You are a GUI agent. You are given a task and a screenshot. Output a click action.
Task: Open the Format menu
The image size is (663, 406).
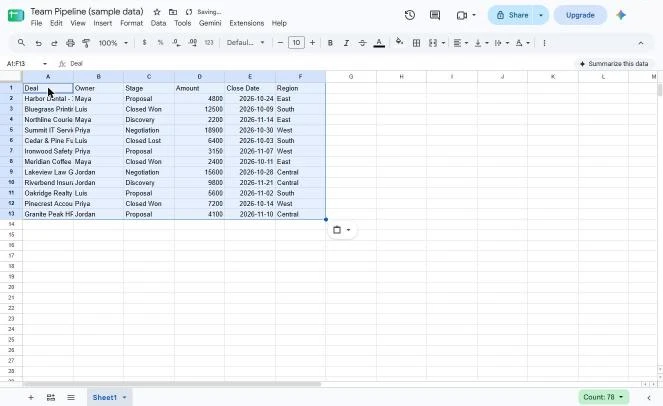132,23
